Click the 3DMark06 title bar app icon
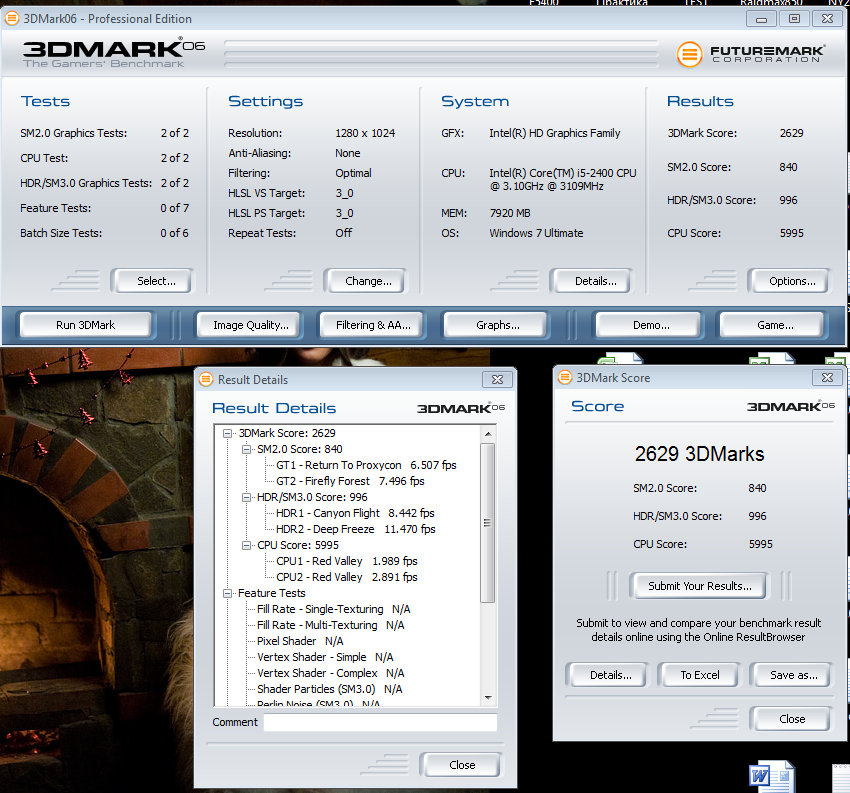 [12, 18]
